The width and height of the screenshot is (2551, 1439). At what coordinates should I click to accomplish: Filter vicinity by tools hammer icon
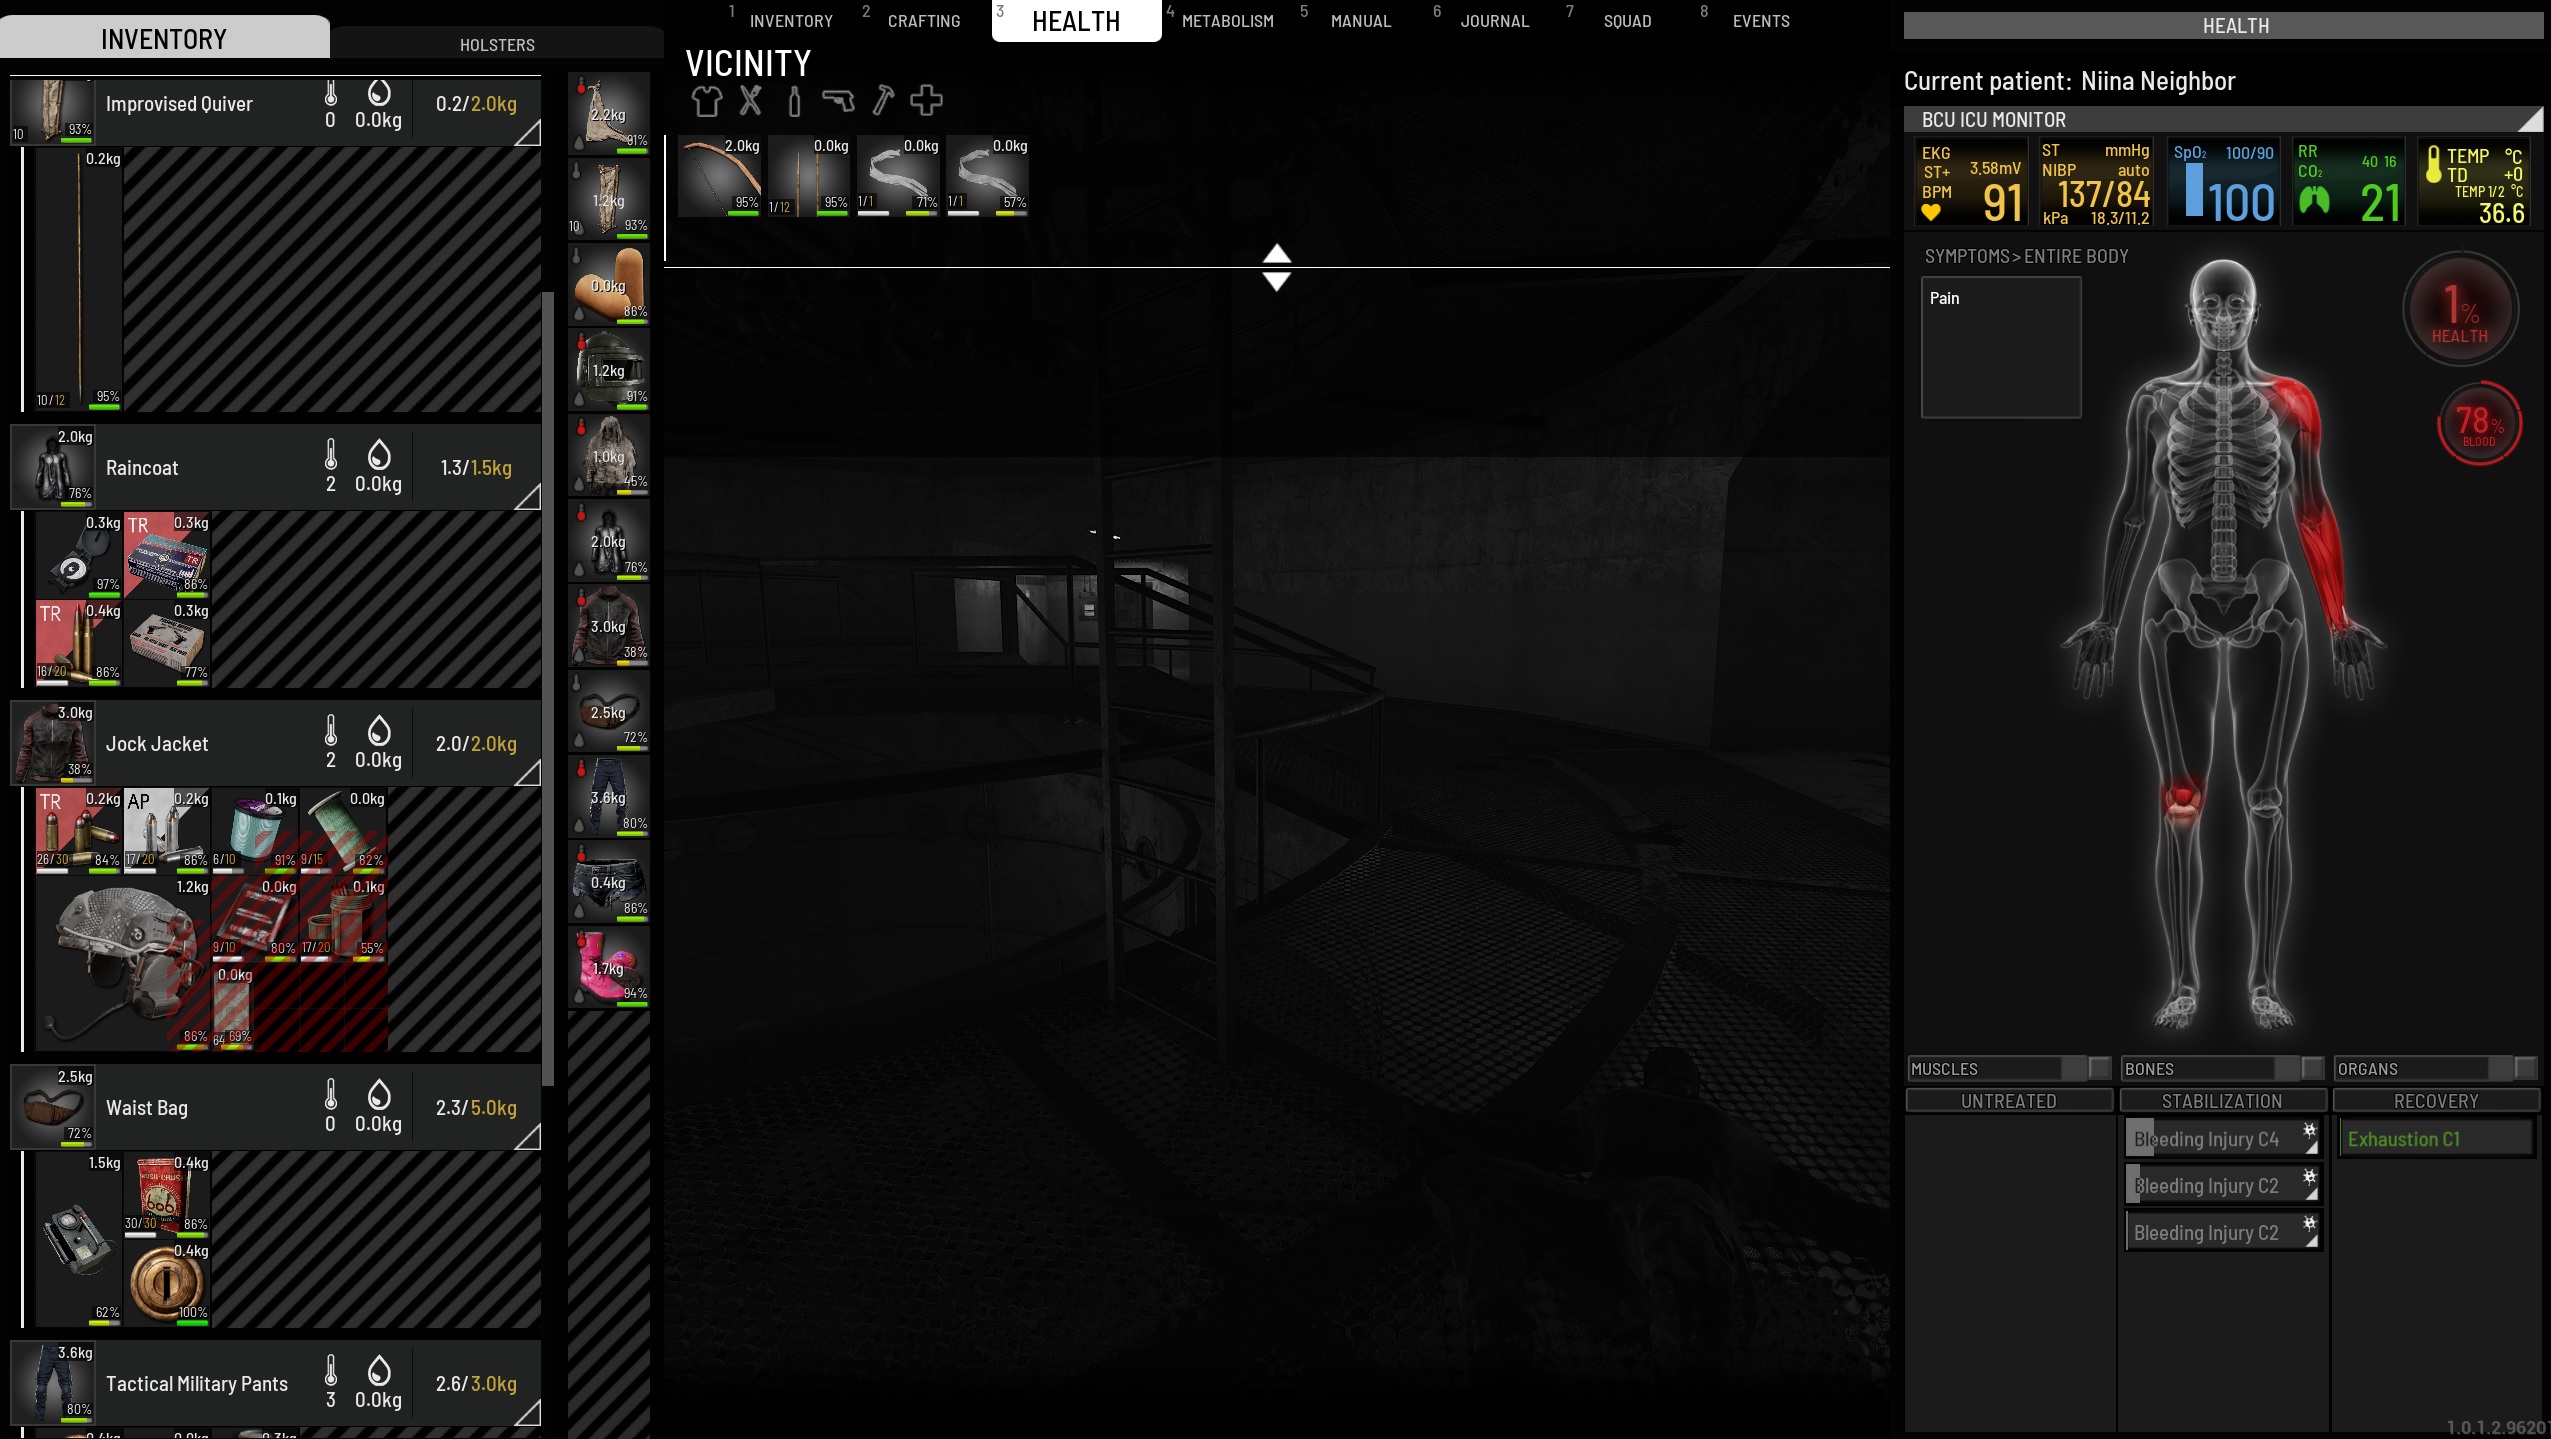[883, 101]
